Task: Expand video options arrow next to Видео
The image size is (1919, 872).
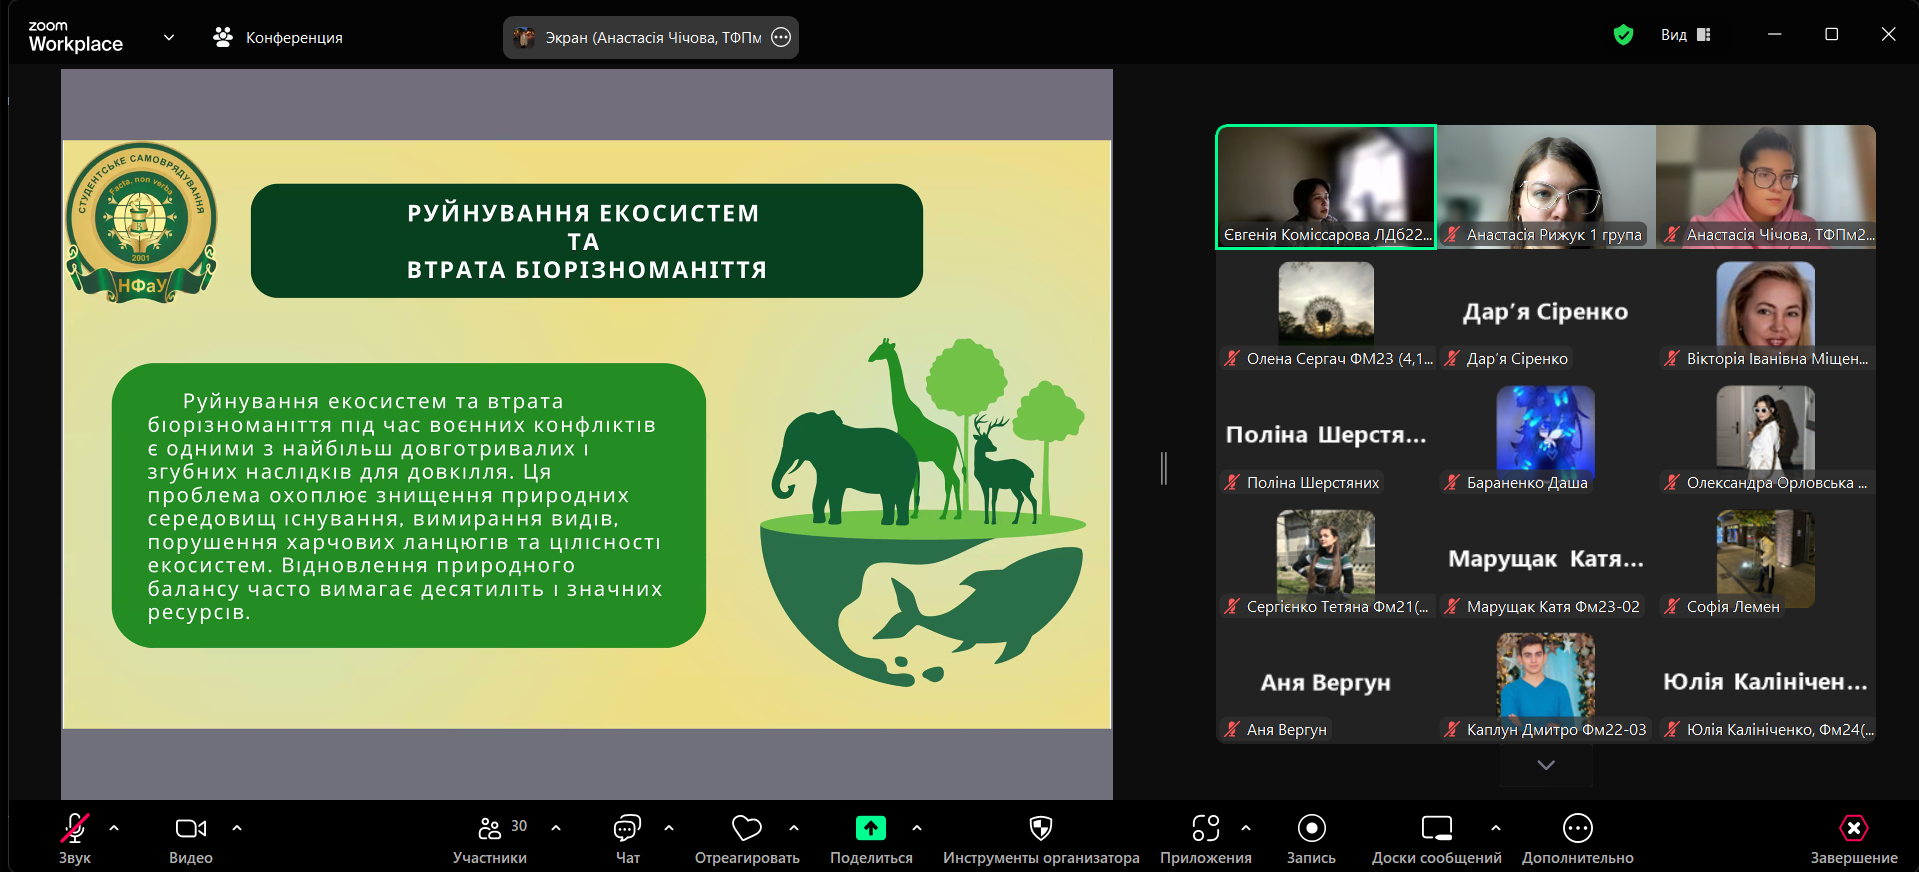Action: 237,828
